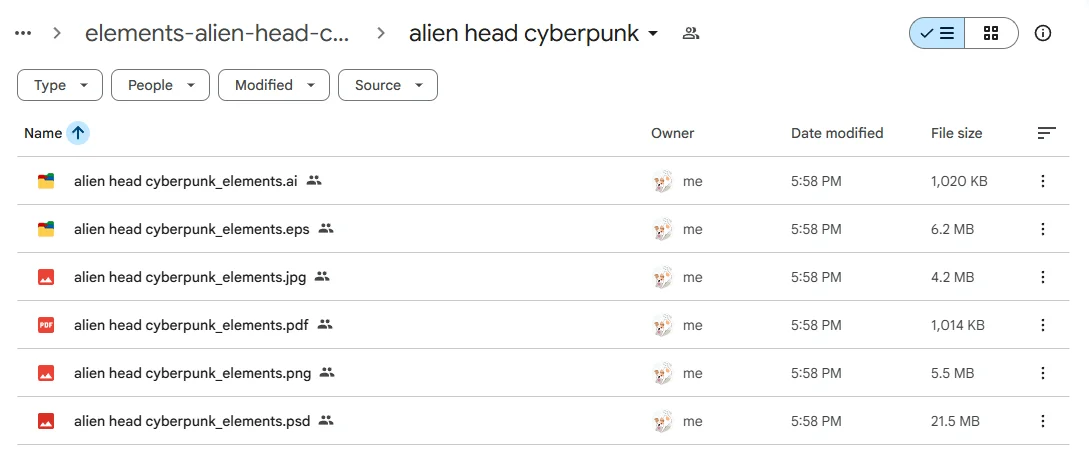This screenshot has height=469, width=1089.
Task: Click the Name column header
Action: coord(43,133)
